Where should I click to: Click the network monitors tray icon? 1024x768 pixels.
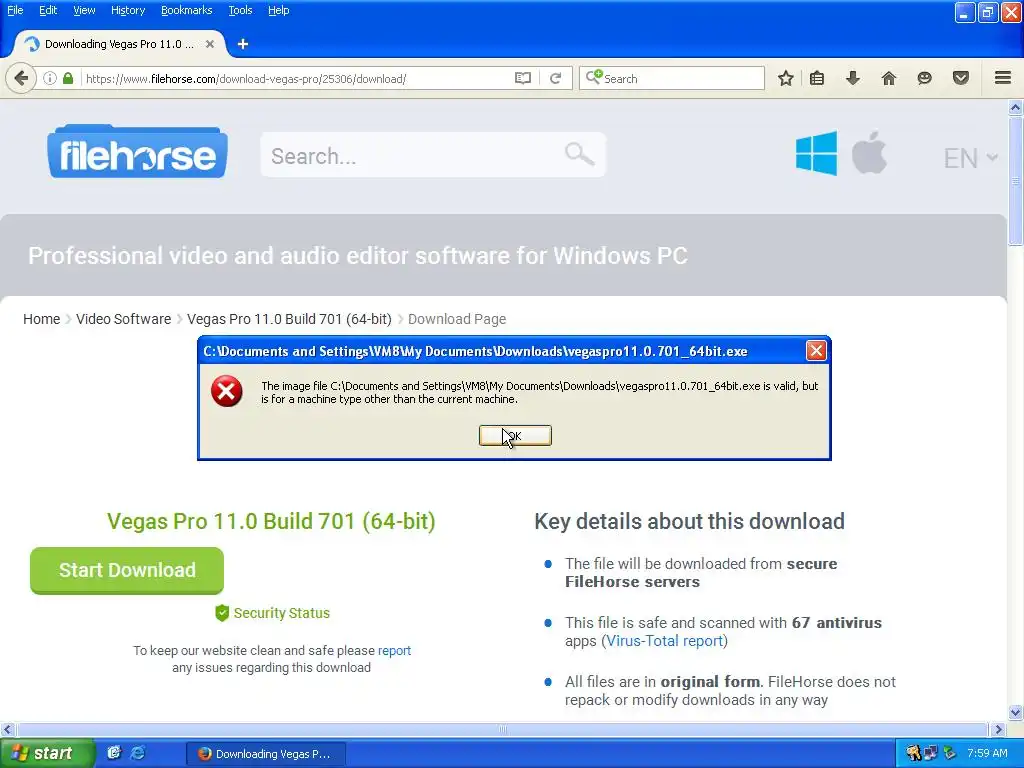(x=931, y=753)
